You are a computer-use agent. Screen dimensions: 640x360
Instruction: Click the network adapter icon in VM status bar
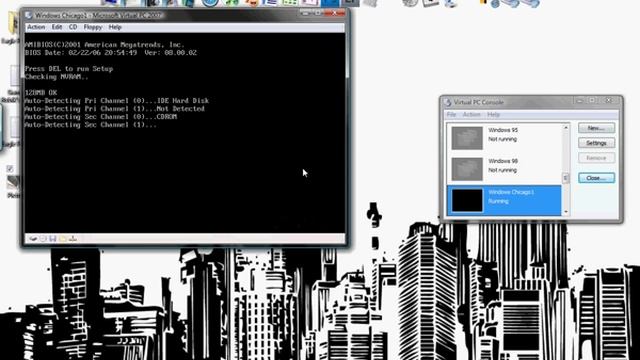[73, 238]
